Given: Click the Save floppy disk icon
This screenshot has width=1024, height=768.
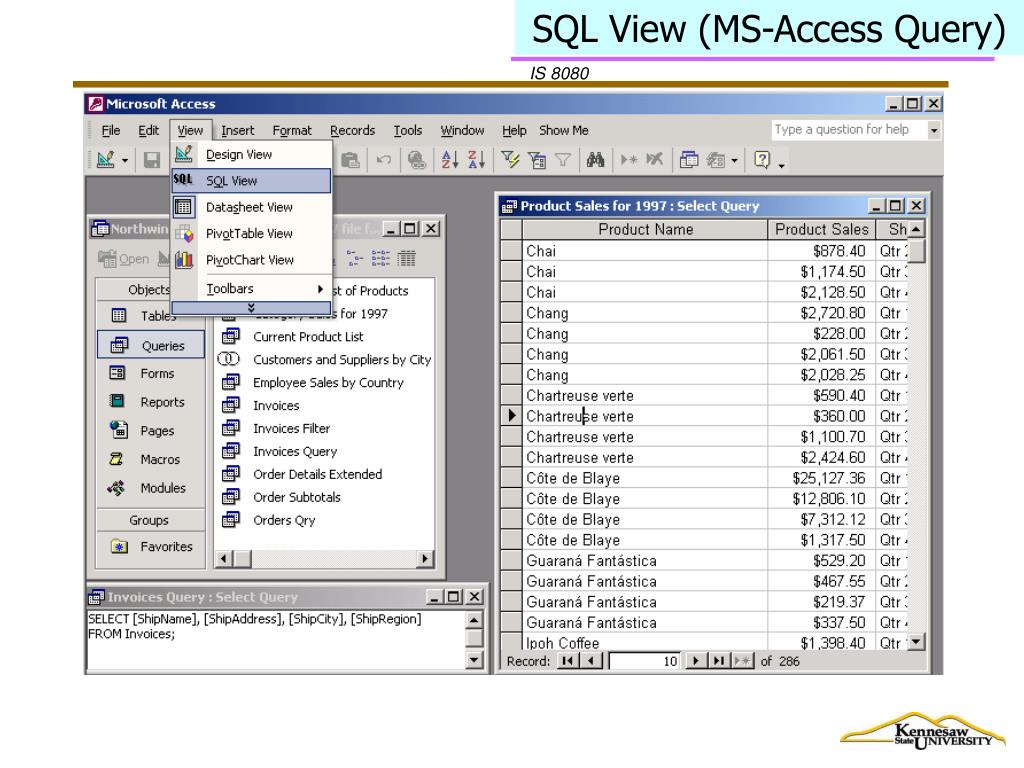Looking at the screenshot, I should pyautogui.click(x=152, y=160).
